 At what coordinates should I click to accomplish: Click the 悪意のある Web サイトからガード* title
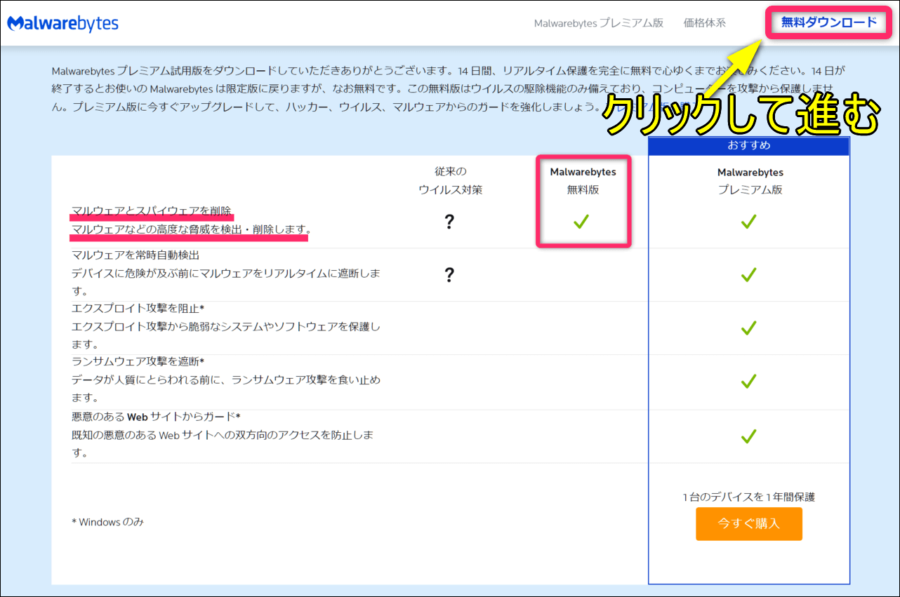[x=156, y=417]
